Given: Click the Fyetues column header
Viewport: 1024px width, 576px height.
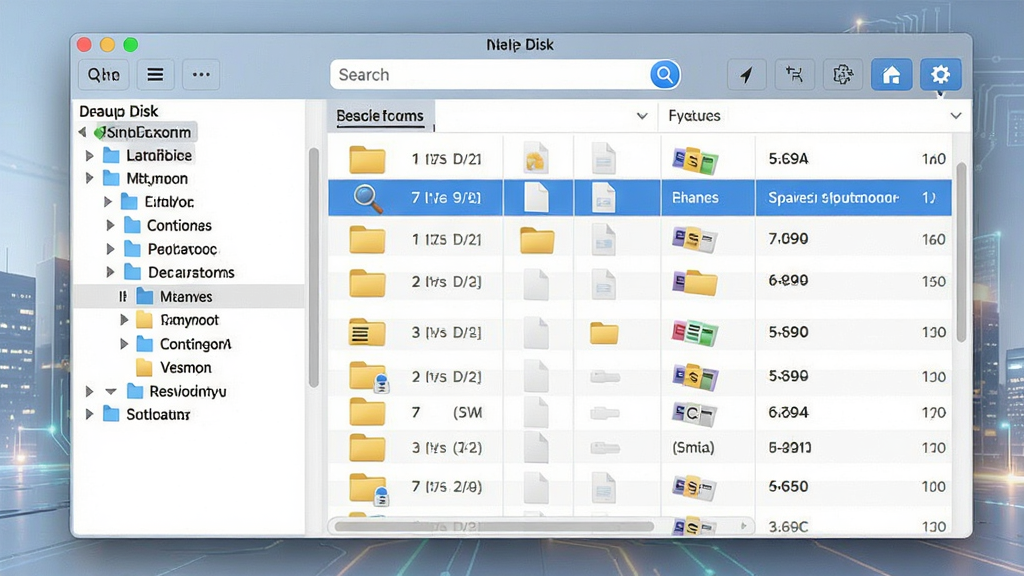Looking at the screenshot, I should pos(694,116).
